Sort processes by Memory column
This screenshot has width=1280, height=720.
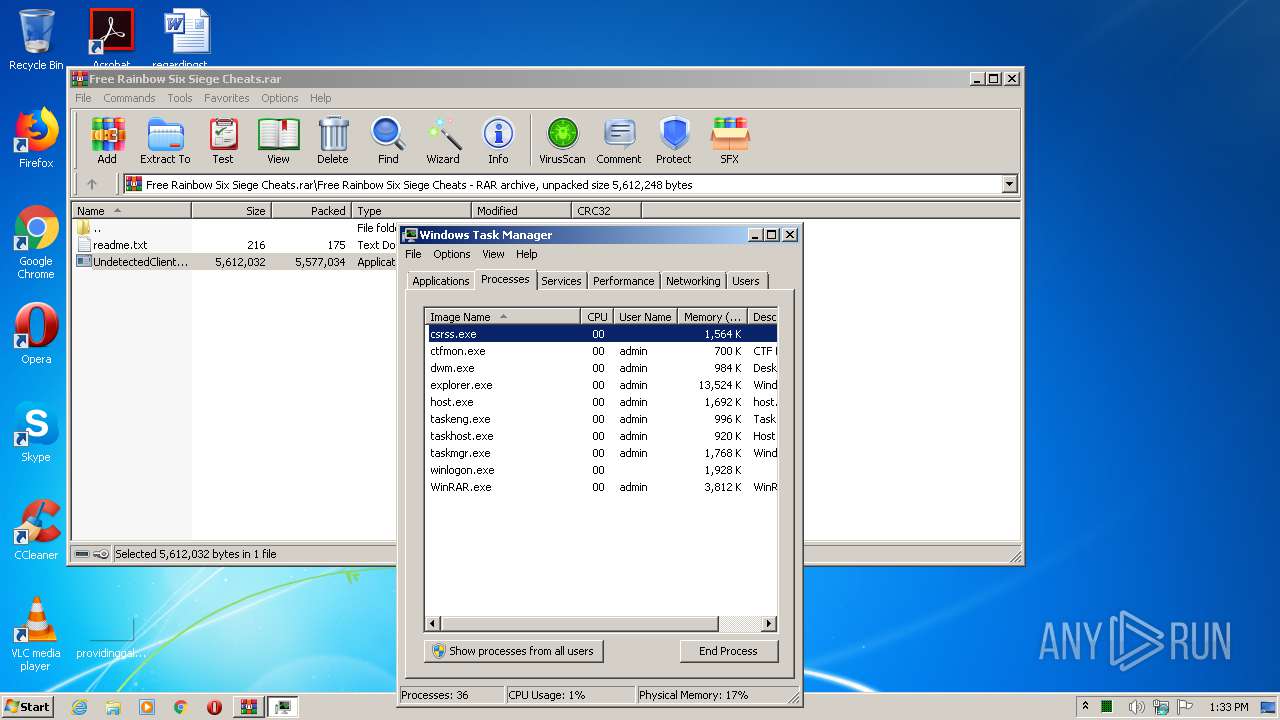pos(713,317)
